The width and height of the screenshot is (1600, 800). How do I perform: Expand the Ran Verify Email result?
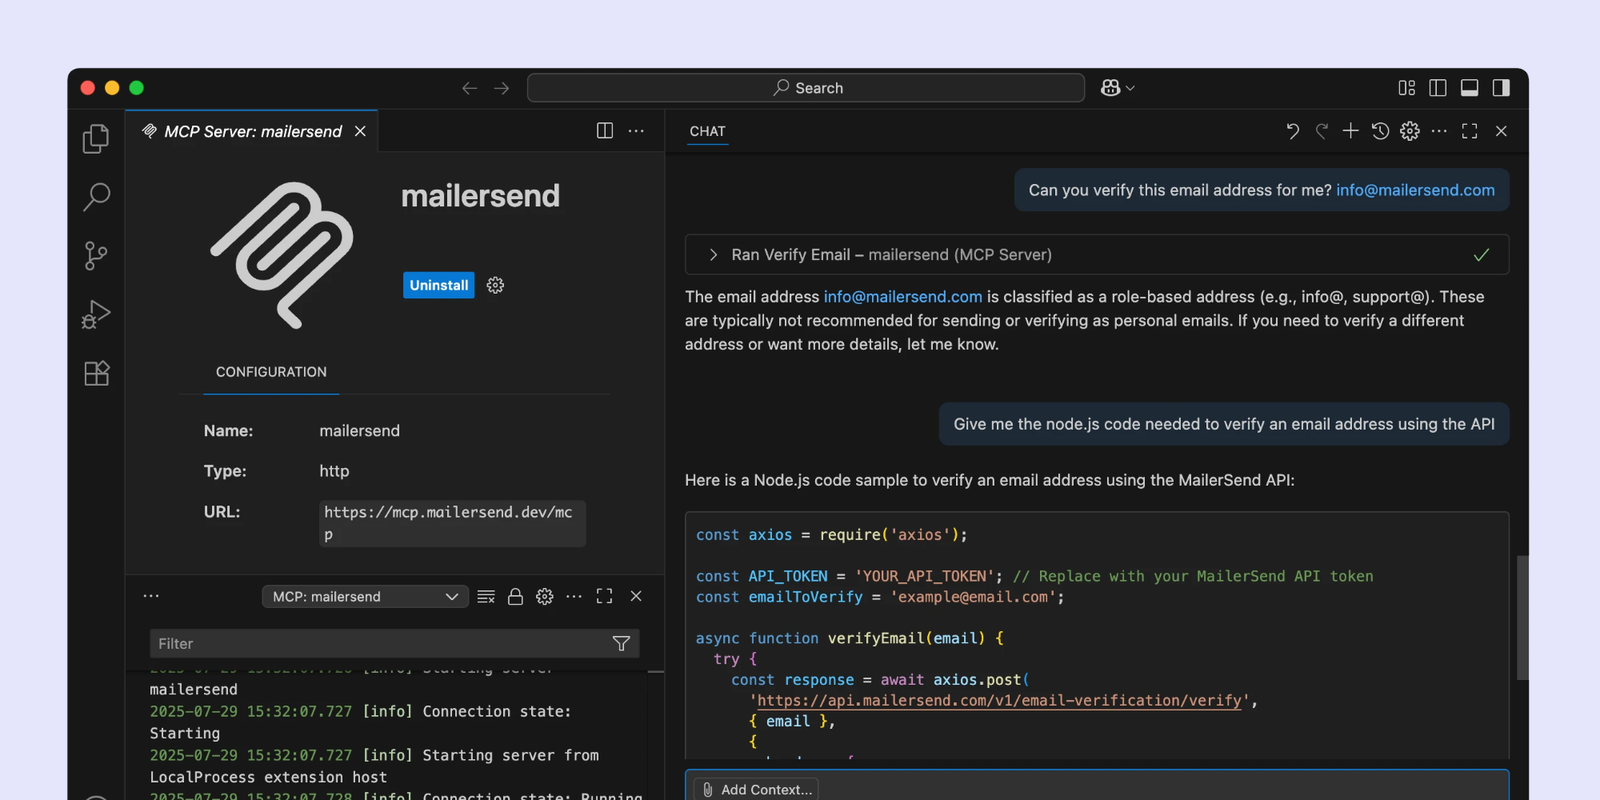713,255
